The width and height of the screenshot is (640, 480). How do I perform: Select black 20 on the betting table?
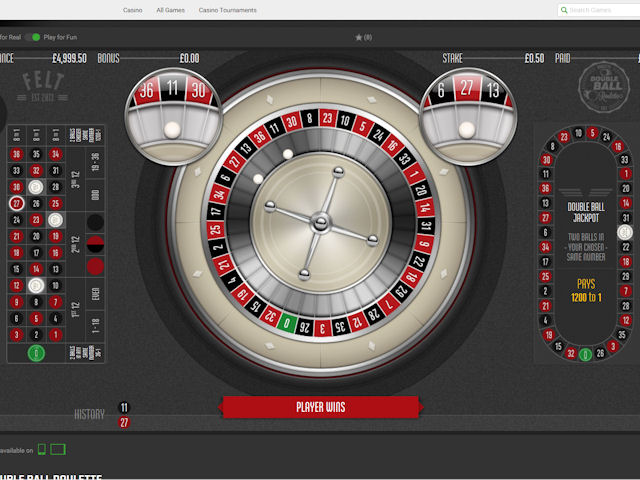36,236
